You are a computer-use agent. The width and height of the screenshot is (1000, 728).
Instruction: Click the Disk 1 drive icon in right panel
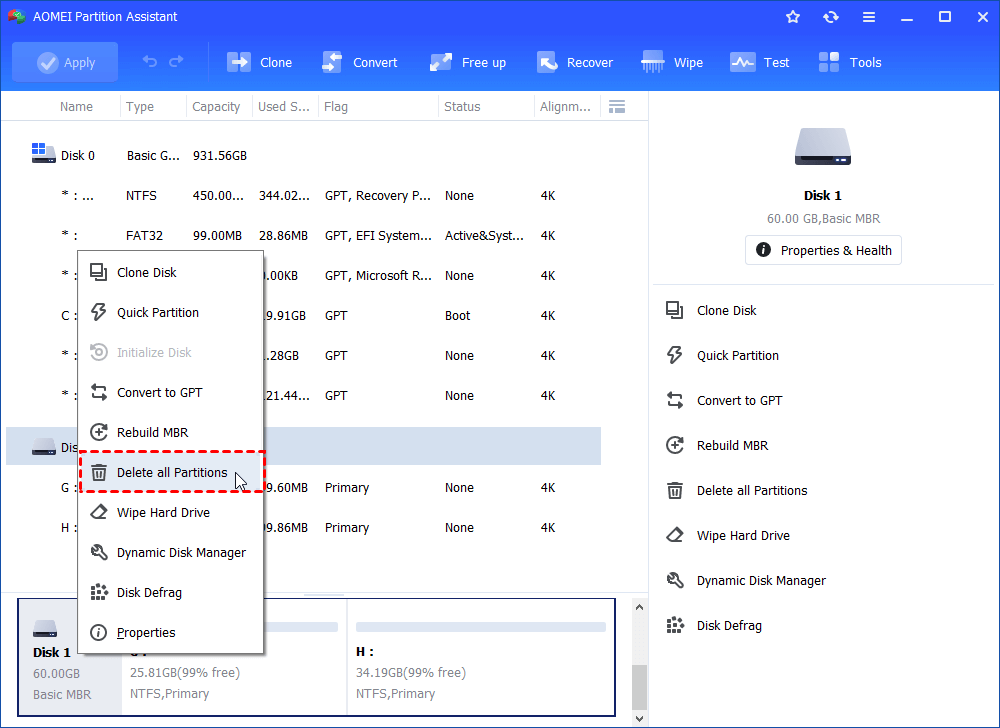[823, 147]
